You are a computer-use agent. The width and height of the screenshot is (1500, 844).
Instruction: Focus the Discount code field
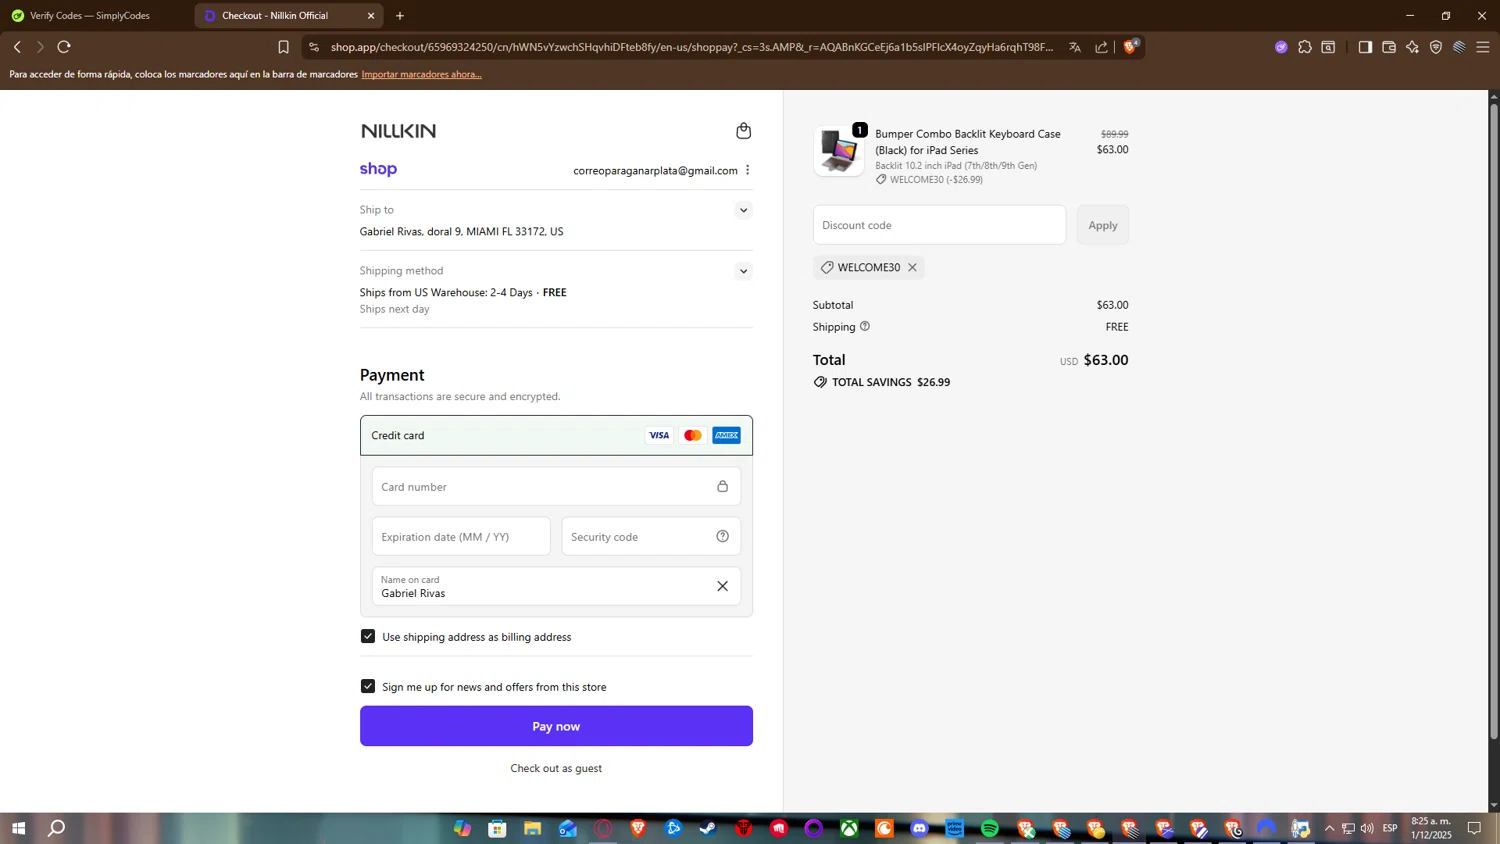[939, 225]
